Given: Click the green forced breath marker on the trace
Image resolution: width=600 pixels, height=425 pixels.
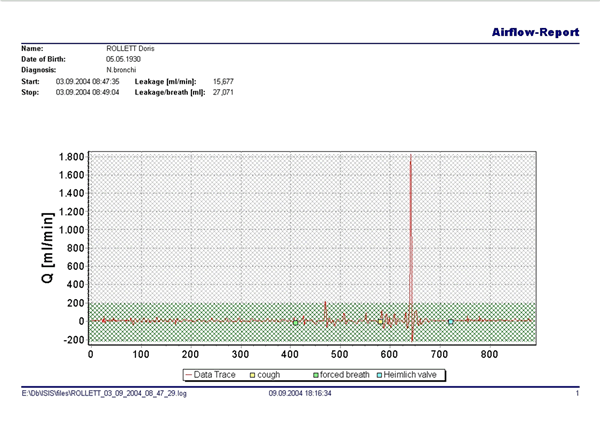Looking at the screenshot, I should tap(295, 322).
